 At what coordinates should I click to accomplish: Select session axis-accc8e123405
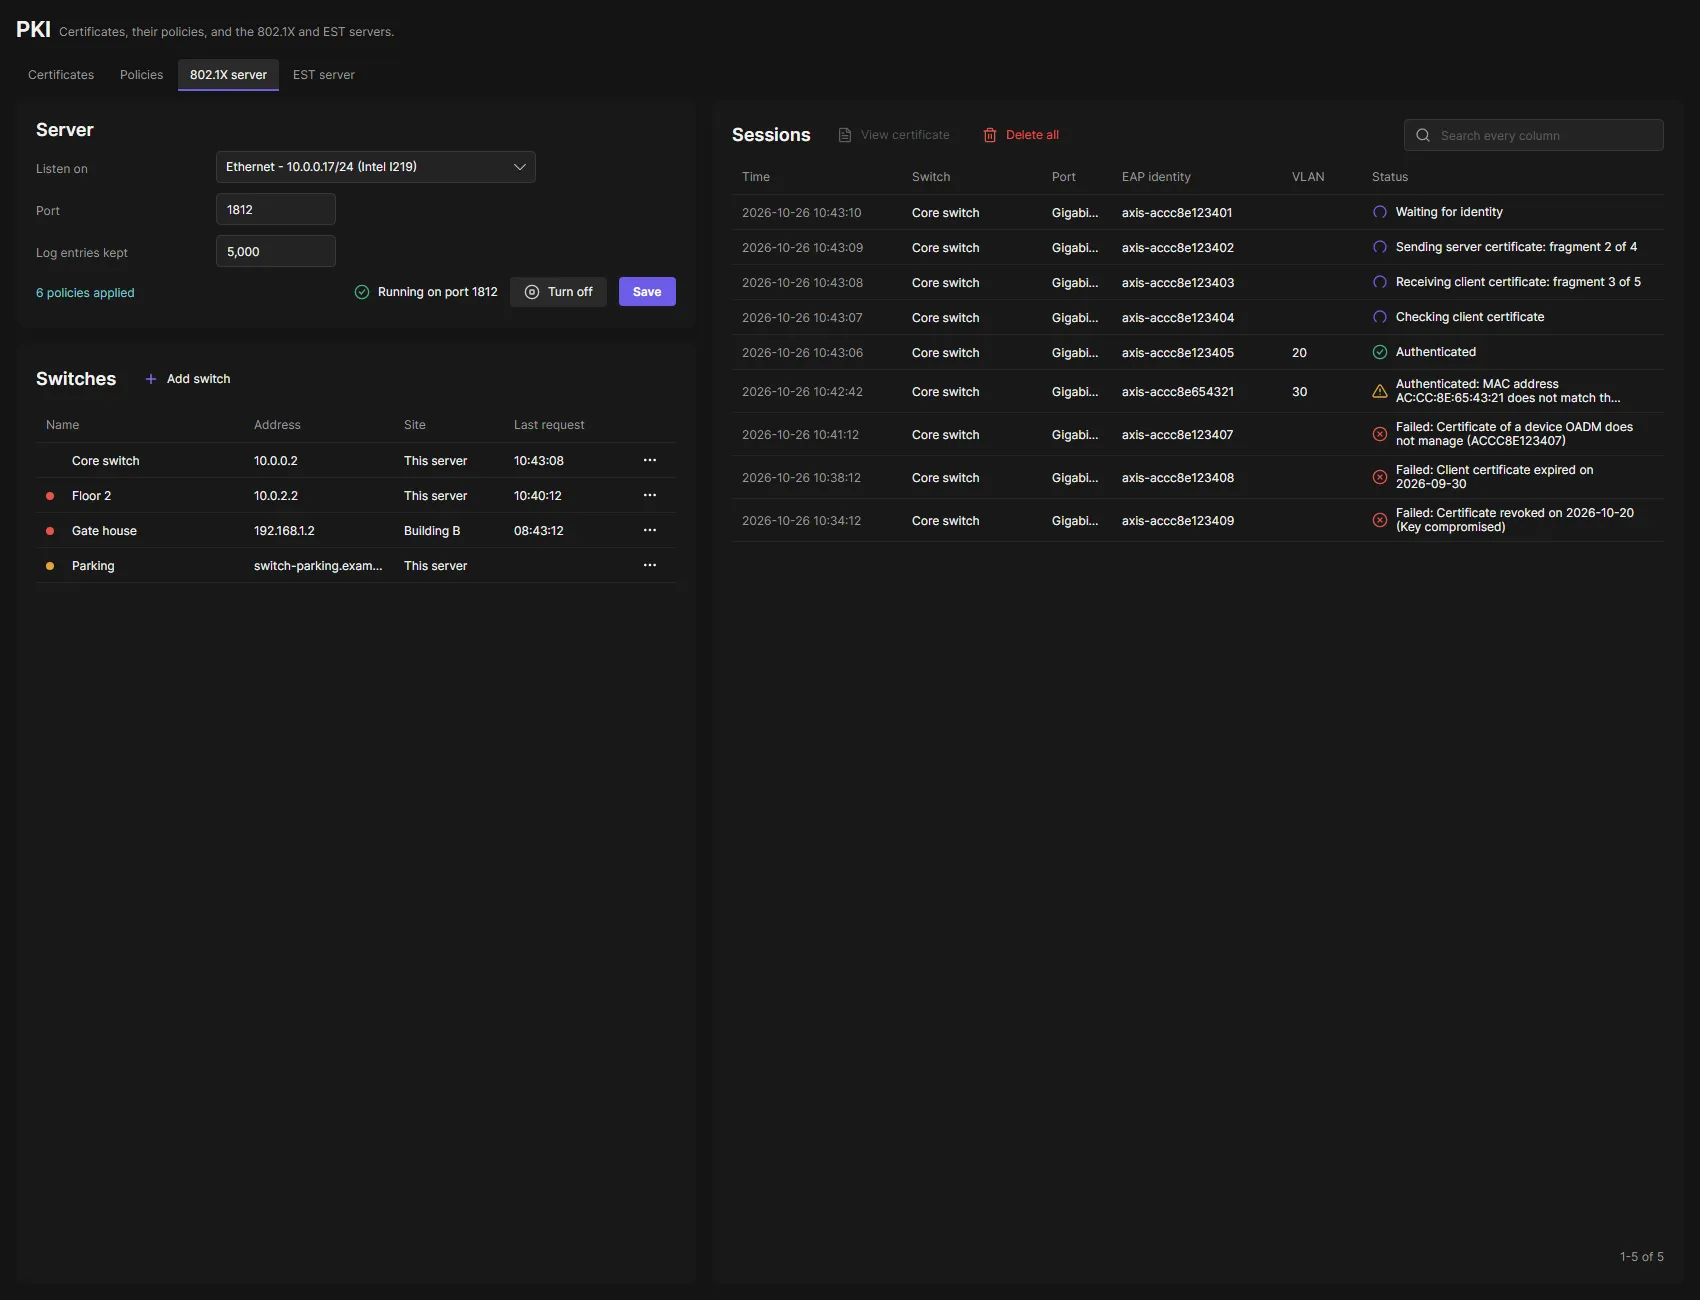[x=1198, y=352]
